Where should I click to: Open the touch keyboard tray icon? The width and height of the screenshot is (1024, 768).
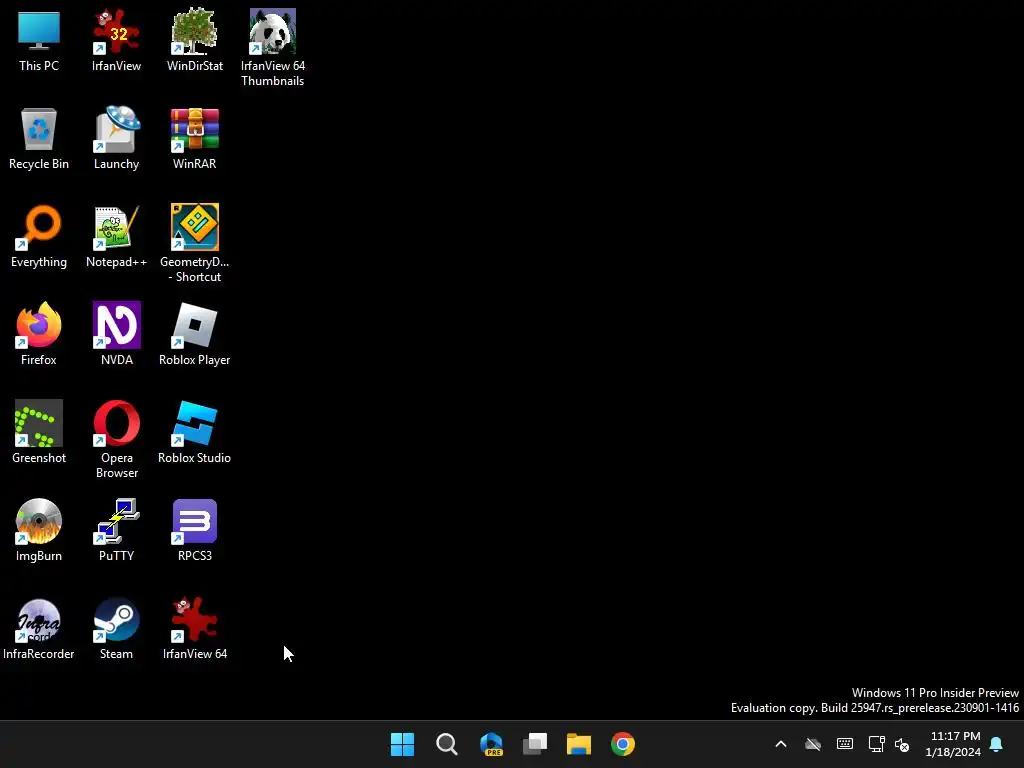point(844,744)
